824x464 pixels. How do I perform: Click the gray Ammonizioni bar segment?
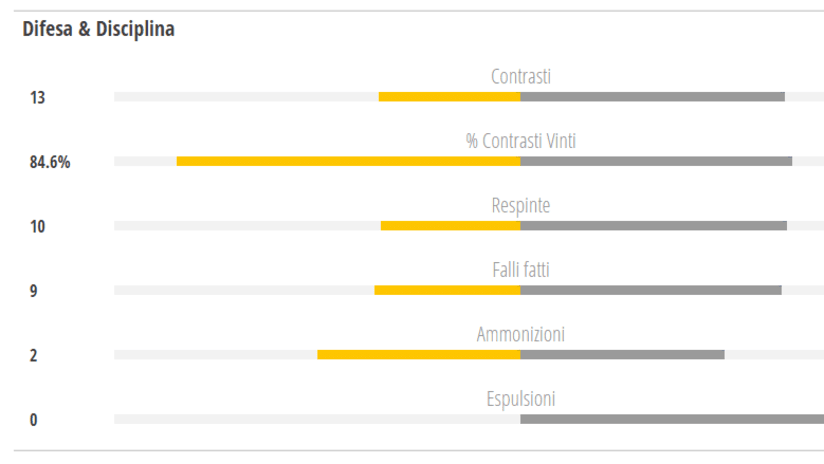622,355
